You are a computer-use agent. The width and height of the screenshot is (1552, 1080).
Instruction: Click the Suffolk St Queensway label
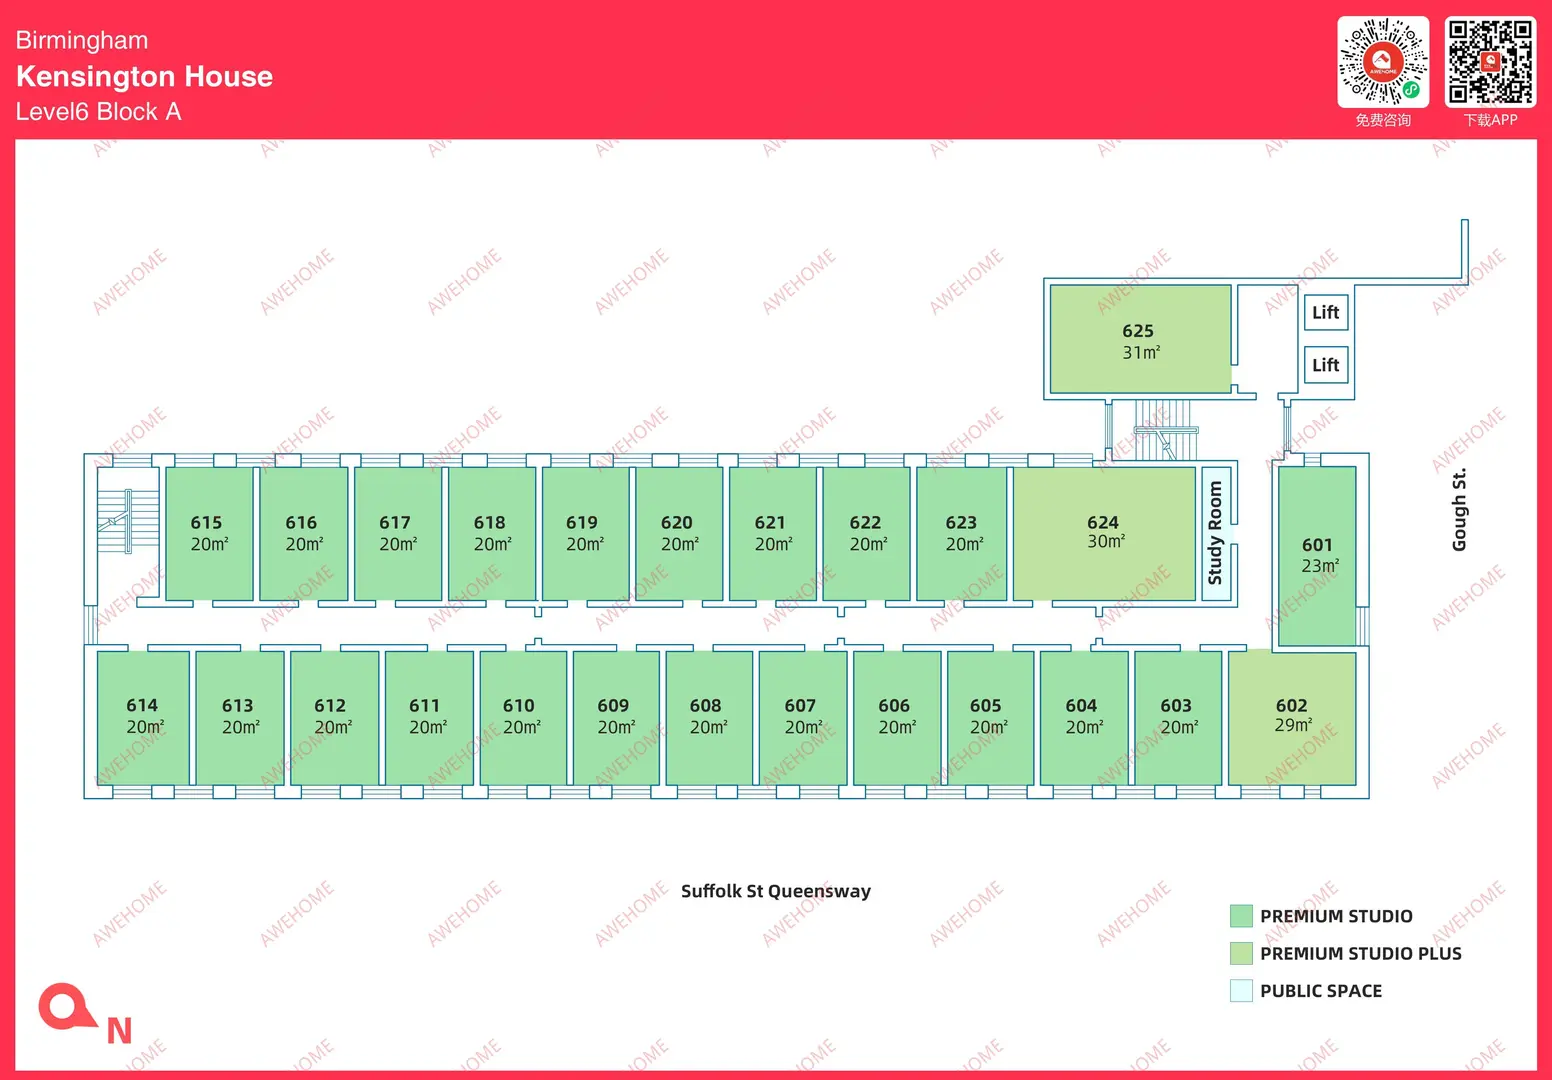(x=775, y=891)
